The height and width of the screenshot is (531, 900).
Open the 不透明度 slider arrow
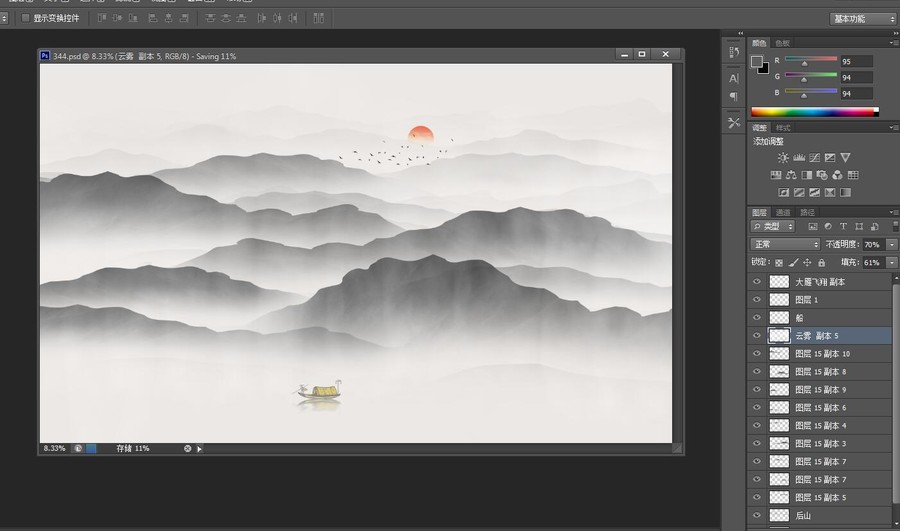[x=892, y=245]
